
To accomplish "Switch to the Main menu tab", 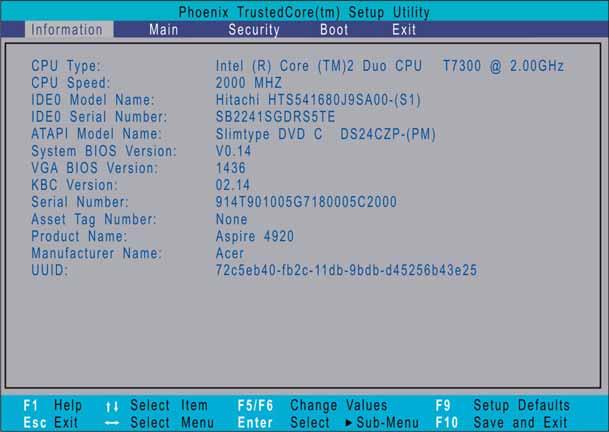I will pos(164,30).
